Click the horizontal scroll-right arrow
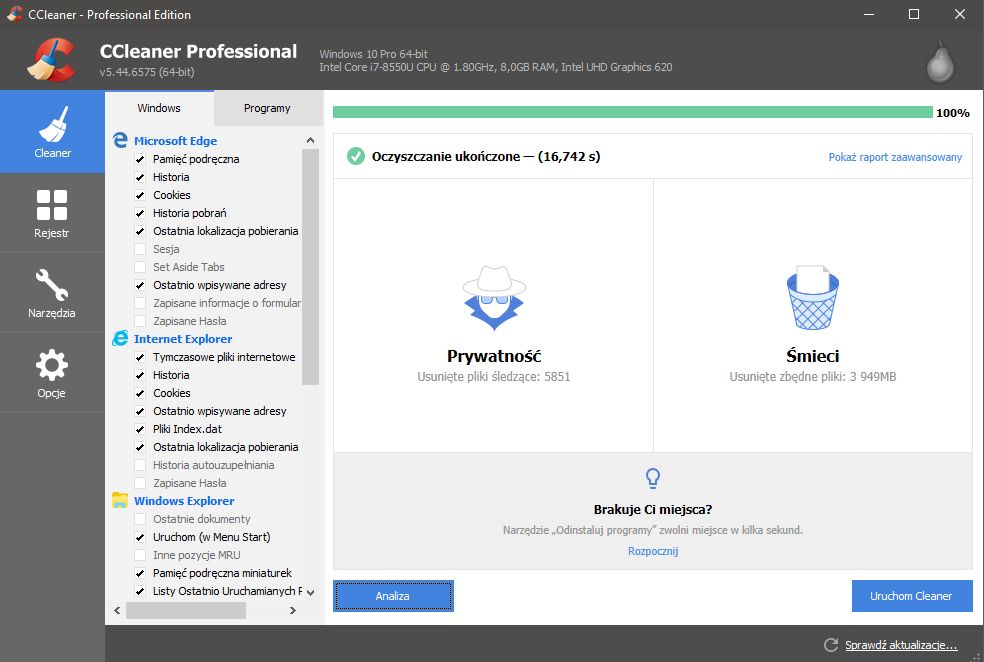This screenshot has width=984, height=662. tap(292, 610)
